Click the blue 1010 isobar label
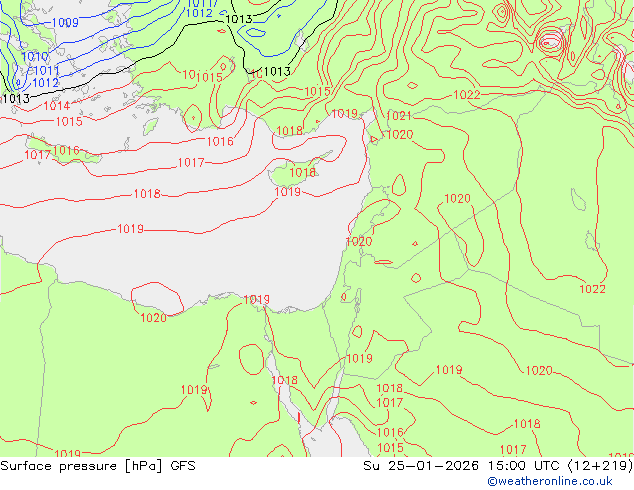The width and height of the screenshot is (634, 490). (x=35, y=57)
